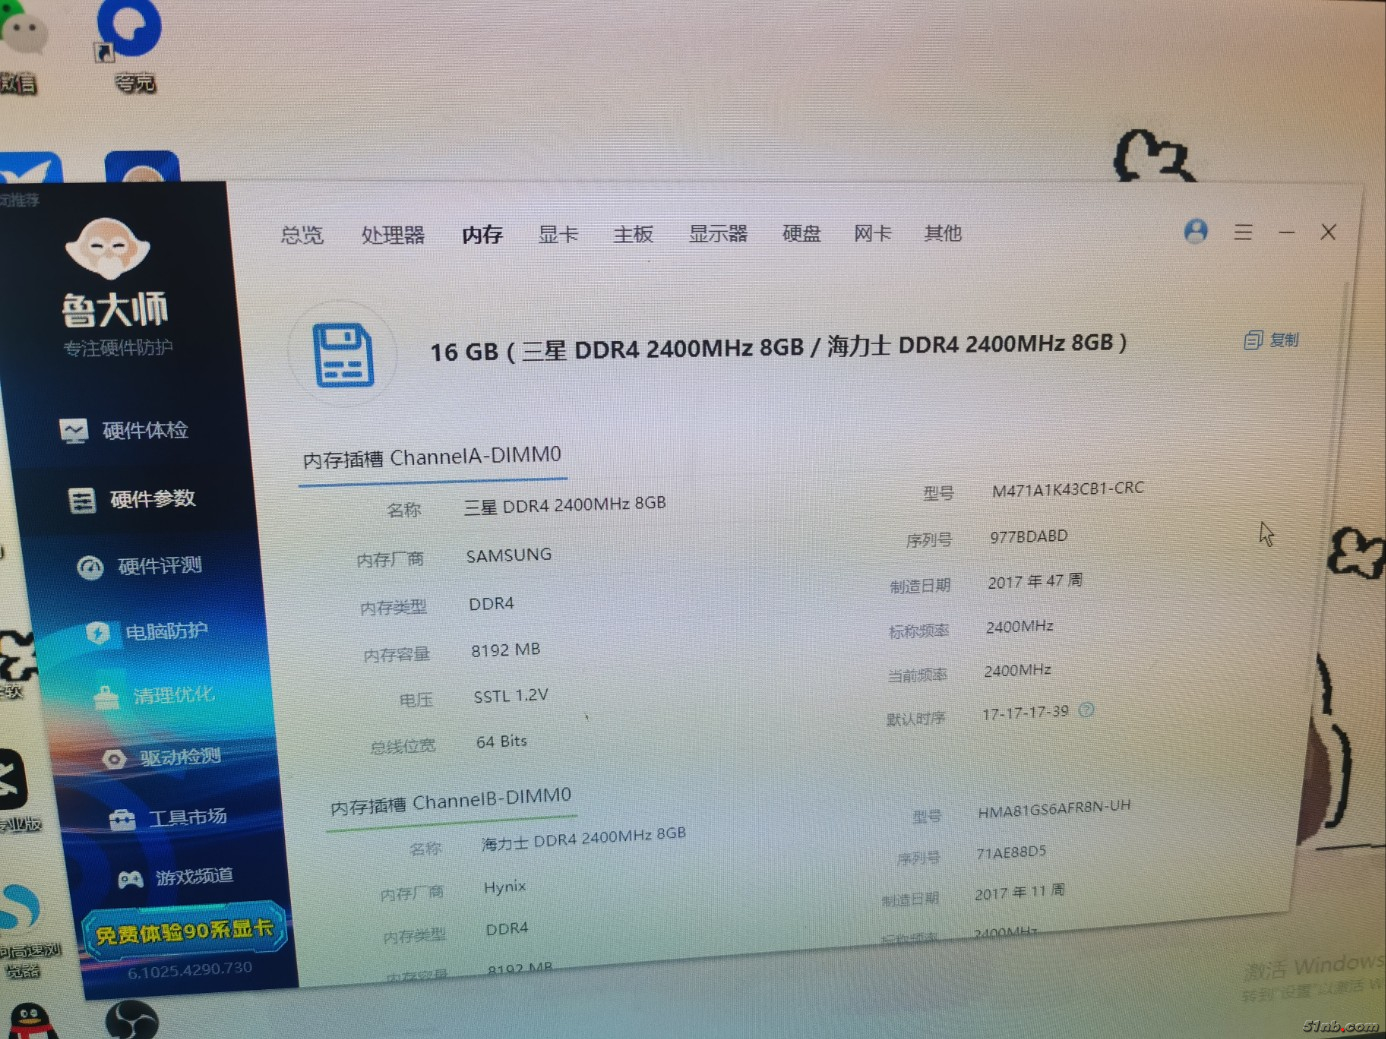The height and width of the screenshot is (1039, 1386).
Task: Open the 微信 desktop icon
Action: [x=20, y=50]
